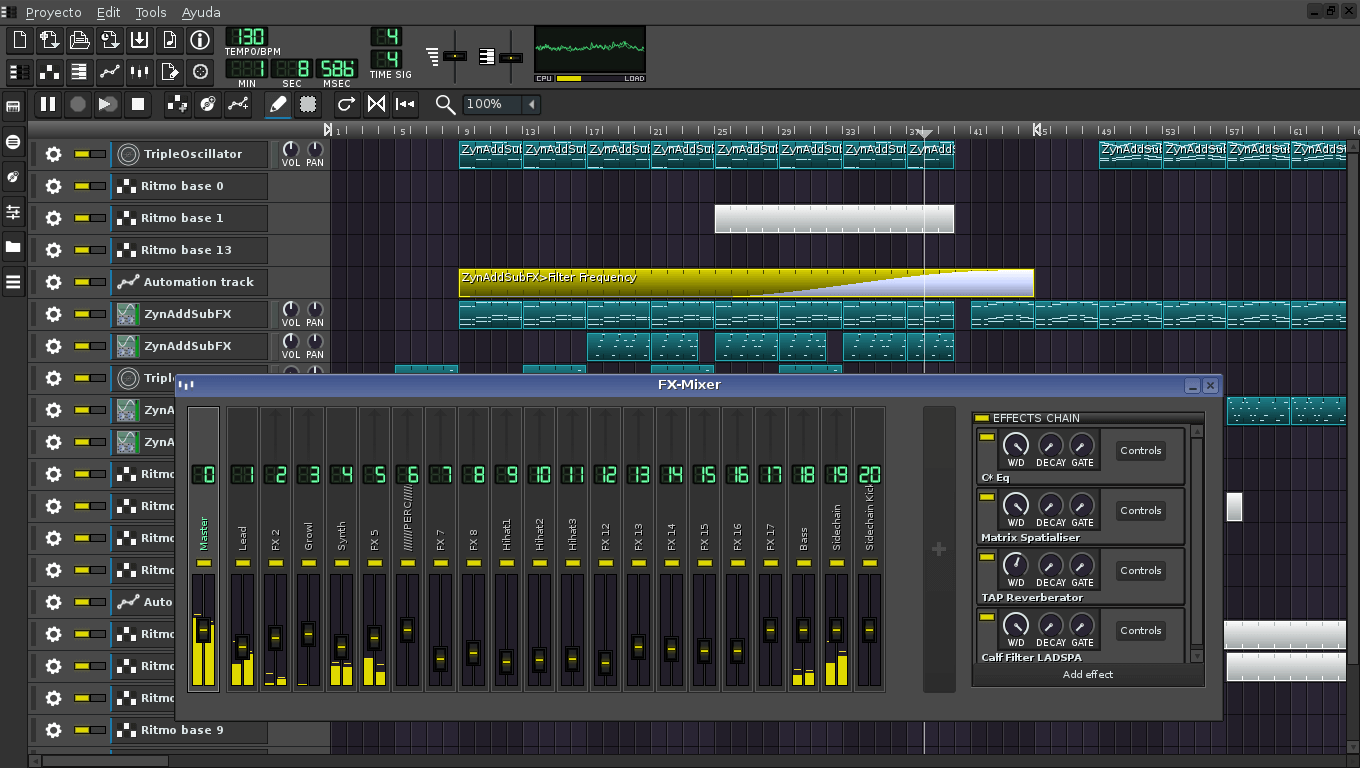Click the add automation track icon
The image size is (1360, 768).
point(238,104)
